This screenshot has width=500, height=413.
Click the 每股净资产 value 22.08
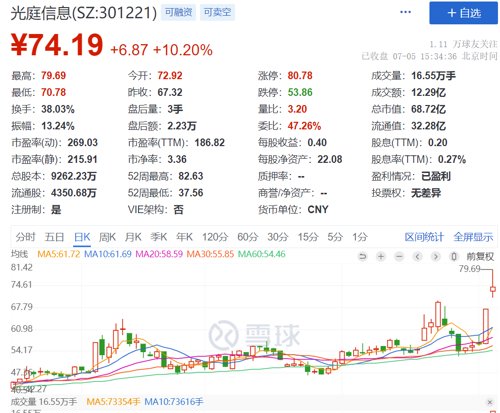(330, 159)
